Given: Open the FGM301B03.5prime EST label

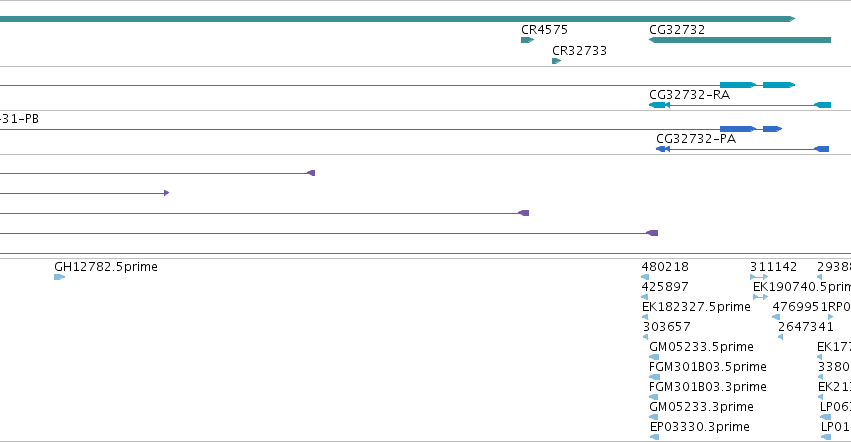Looking at the screenshot, I should [x=708, y=367].
